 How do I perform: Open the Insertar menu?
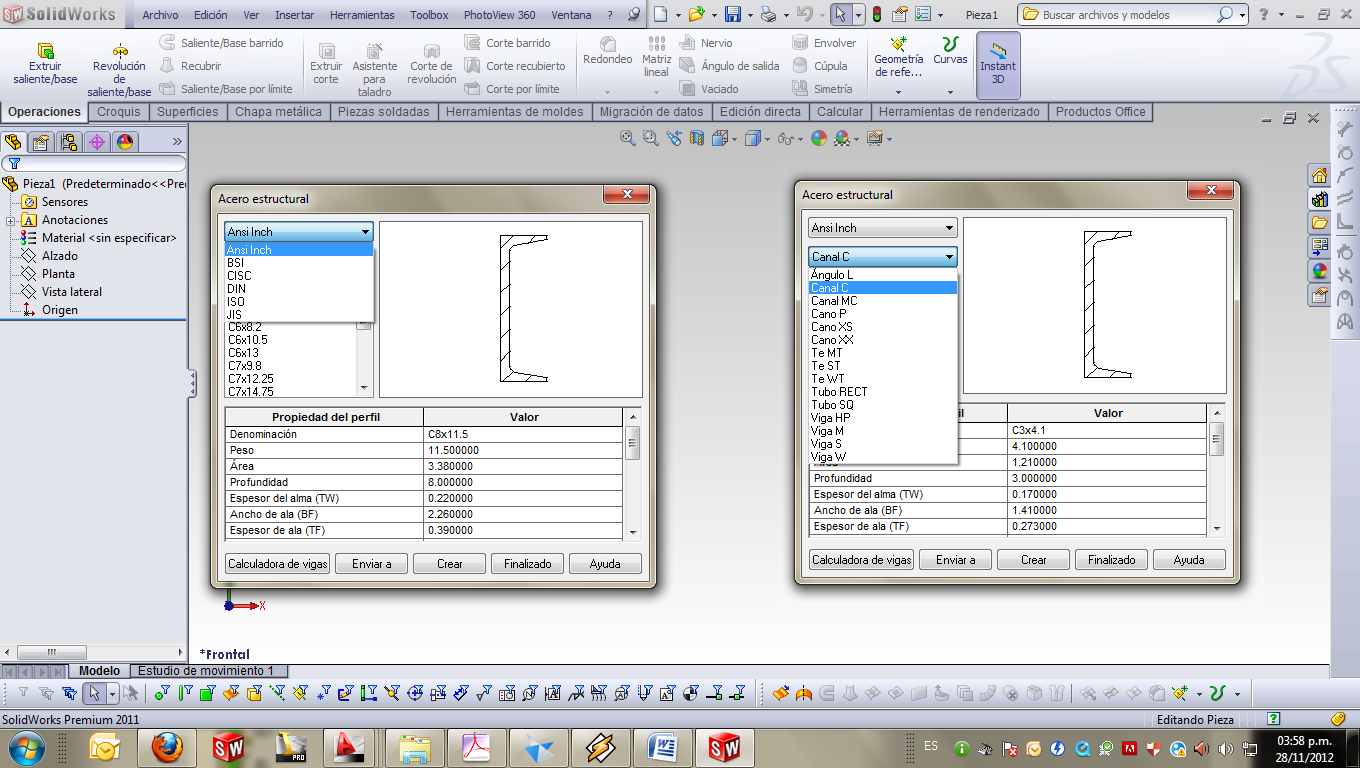click(294, 15)
